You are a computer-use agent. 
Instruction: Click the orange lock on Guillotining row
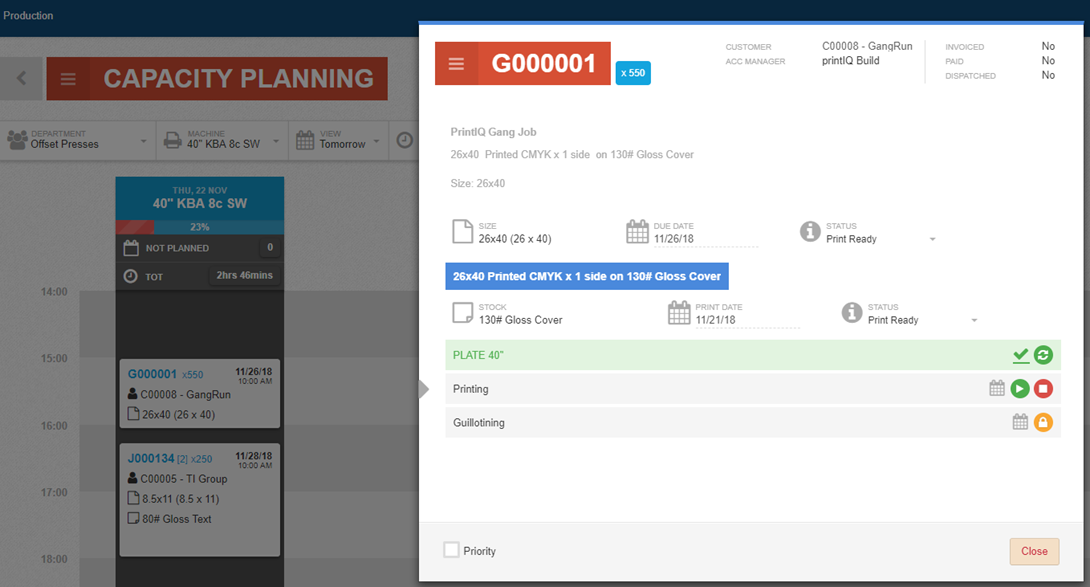1043,422
